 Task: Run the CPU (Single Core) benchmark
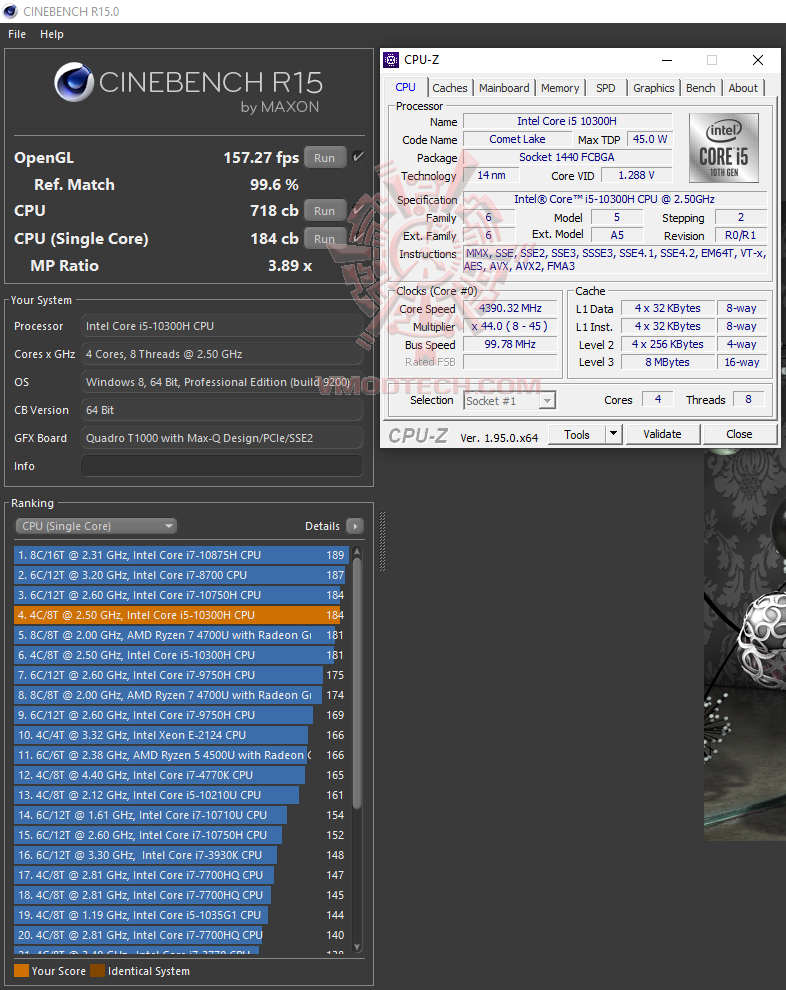[x=325, y=239]
